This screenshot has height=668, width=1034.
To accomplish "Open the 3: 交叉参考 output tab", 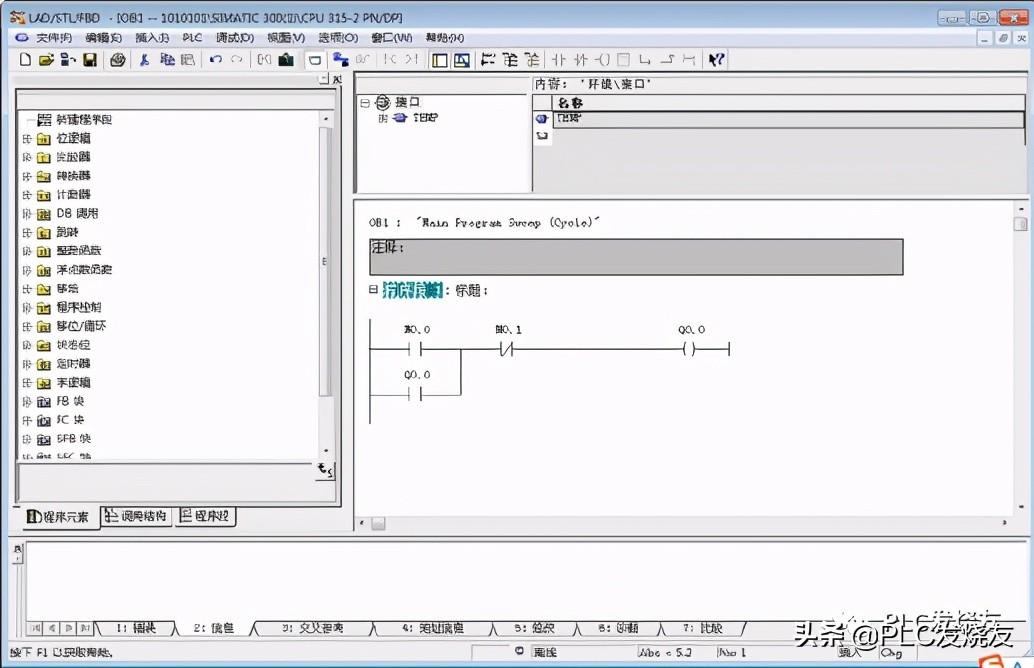I will pos(312,628).
